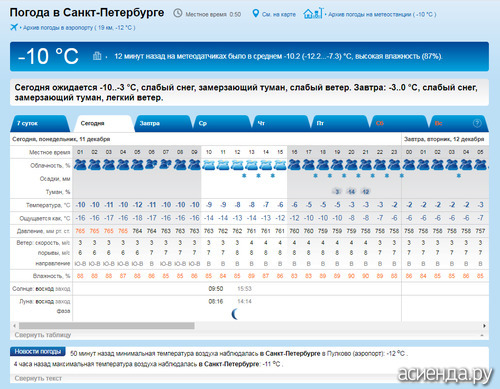Viewport: 500px width, 389px height.
Task: Click the right scroll arrow of table
Action: (x=484, y=326)
